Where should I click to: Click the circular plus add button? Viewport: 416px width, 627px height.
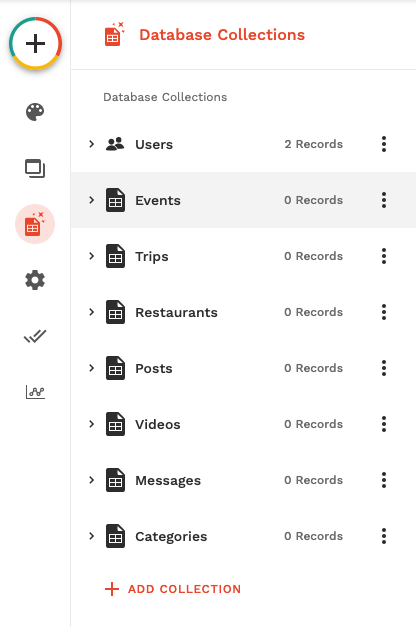tap(35, 43)
